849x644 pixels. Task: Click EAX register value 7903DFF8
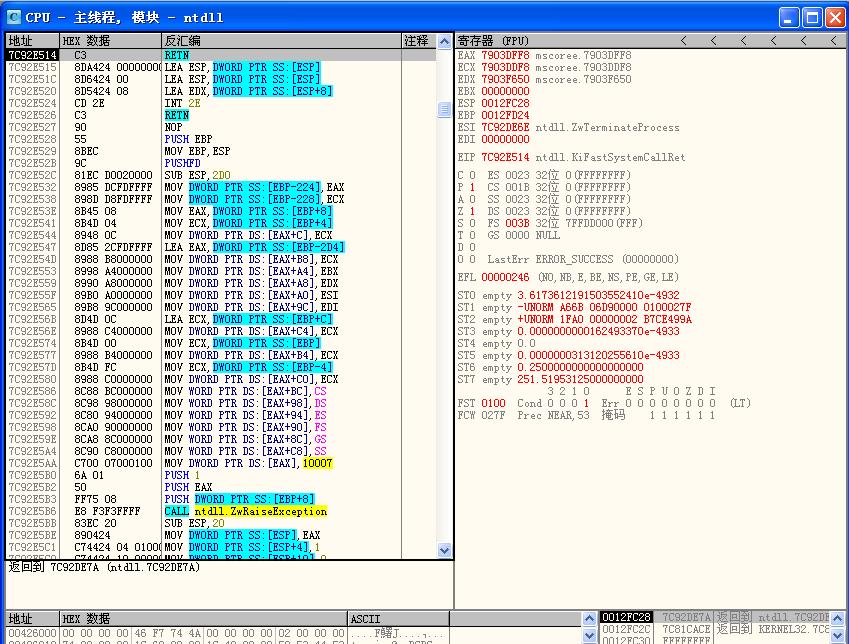(x=505, y=55)
